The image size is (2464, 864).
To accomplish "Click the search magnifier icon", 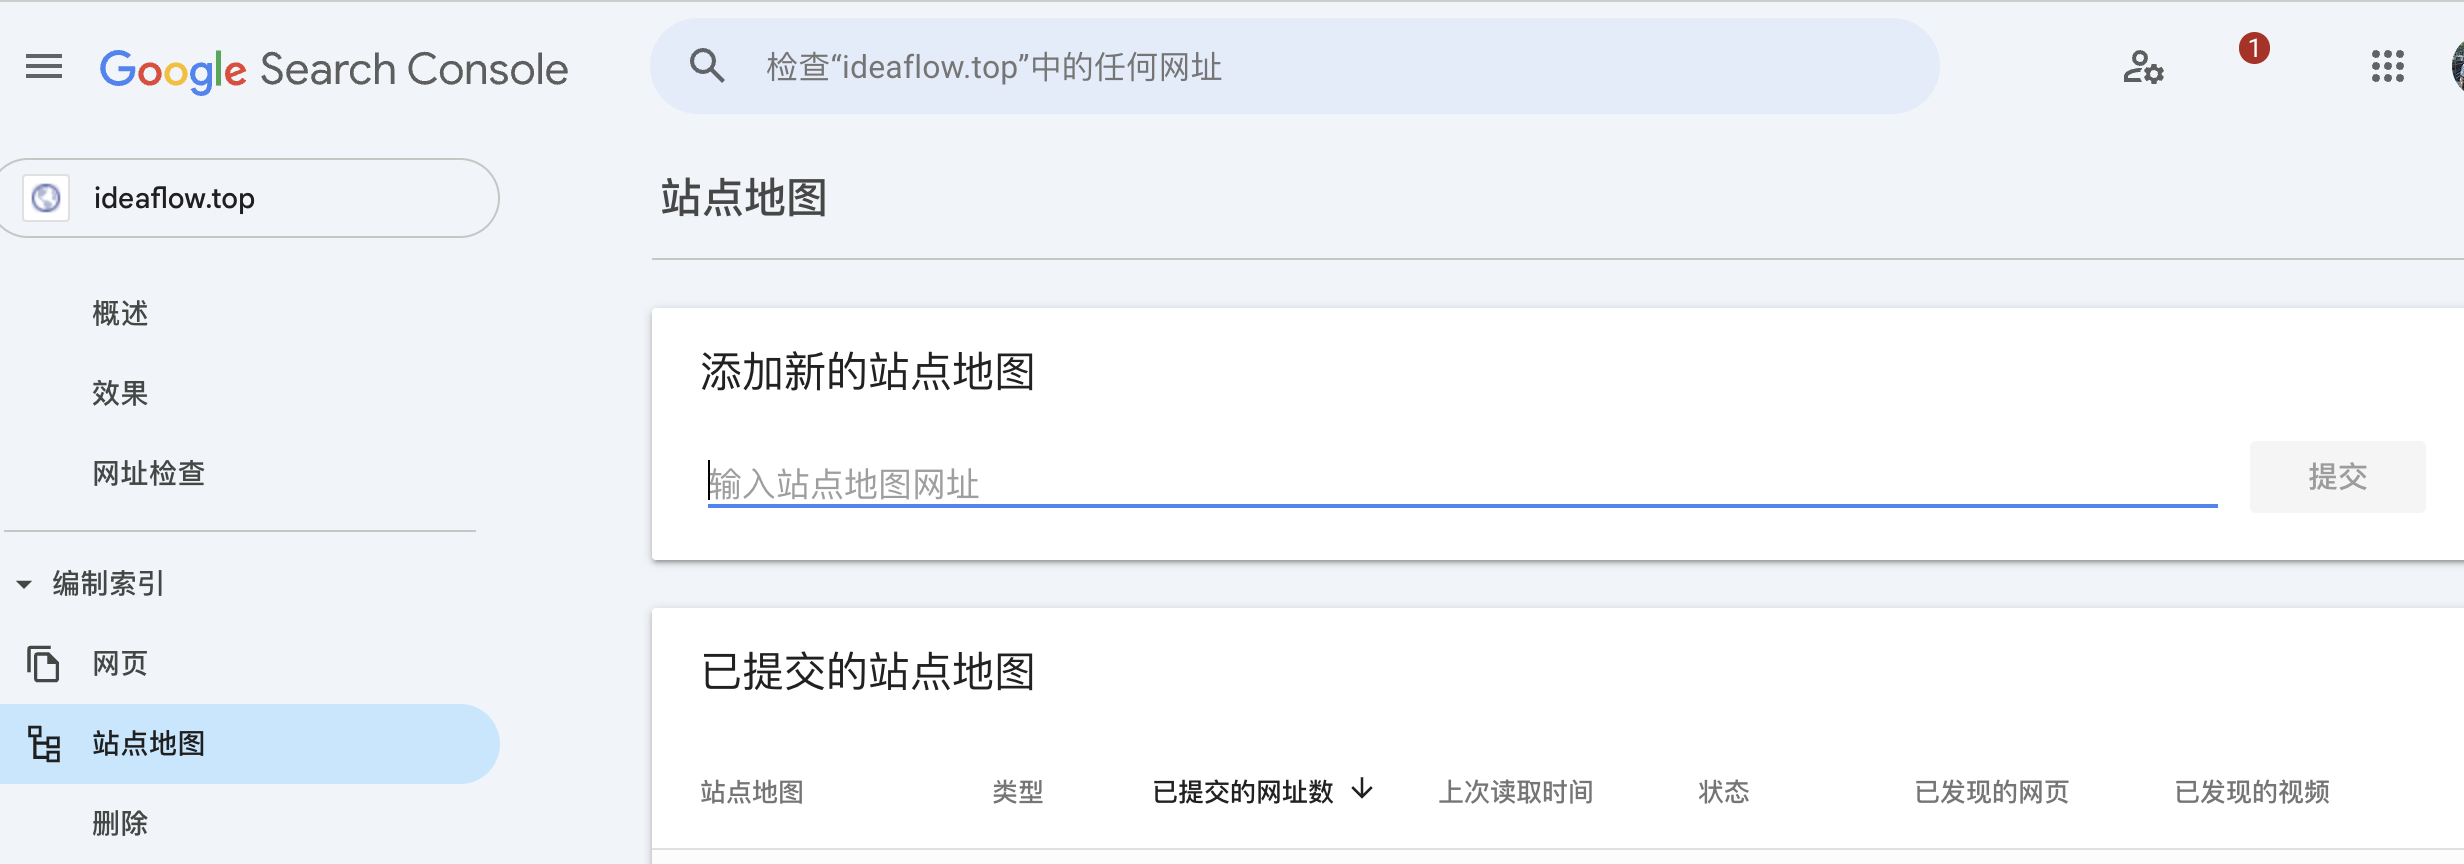I will coord(707,66).
